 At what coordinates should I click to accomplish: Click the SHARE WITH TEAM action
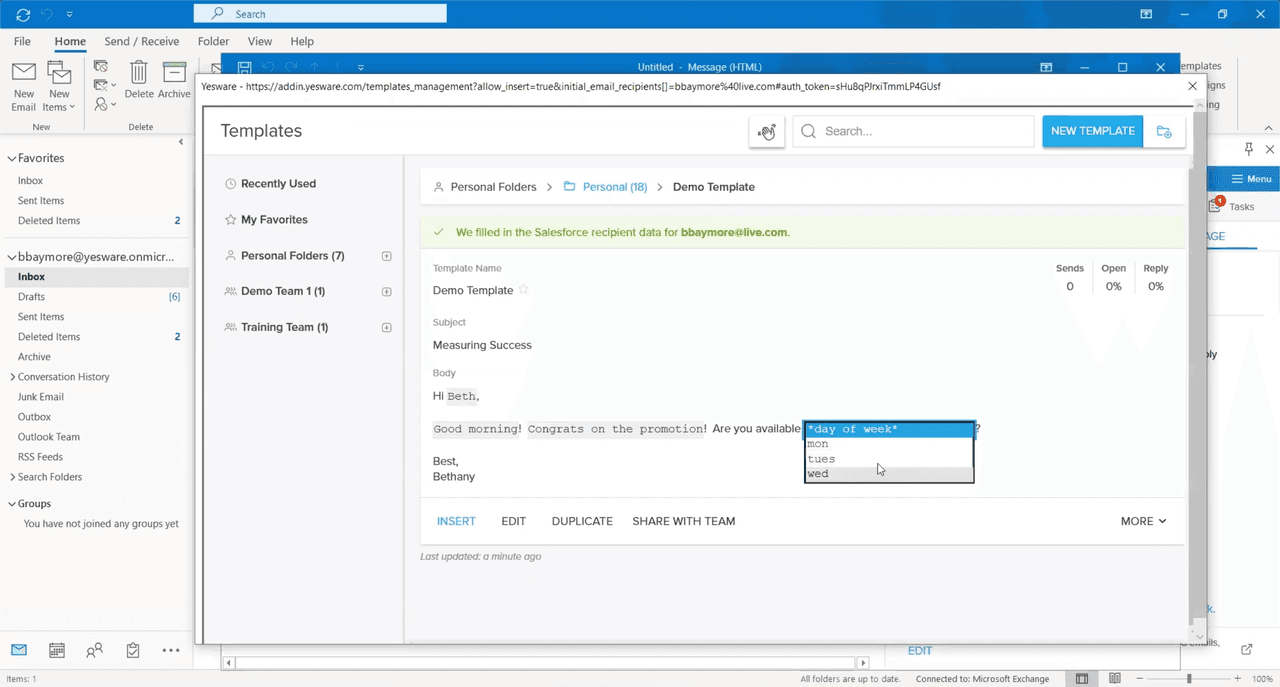[683, 521]
